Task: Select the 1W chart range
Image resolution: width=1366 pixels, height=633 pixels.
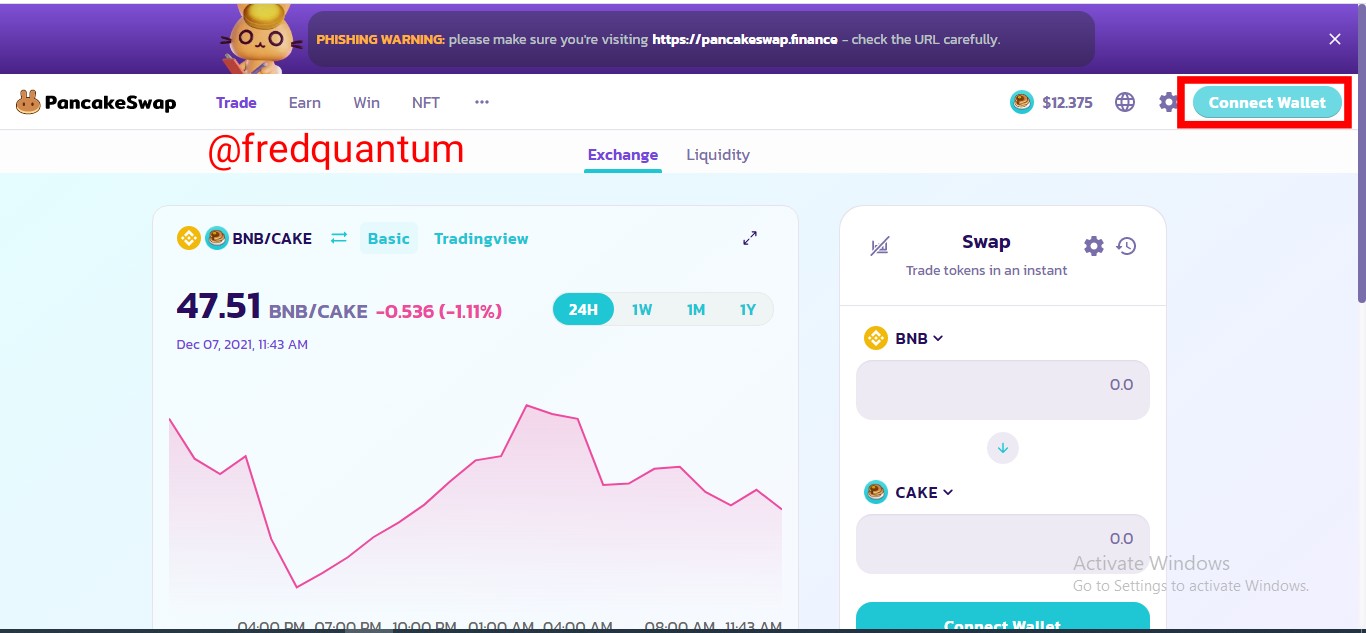Action: 642,310
